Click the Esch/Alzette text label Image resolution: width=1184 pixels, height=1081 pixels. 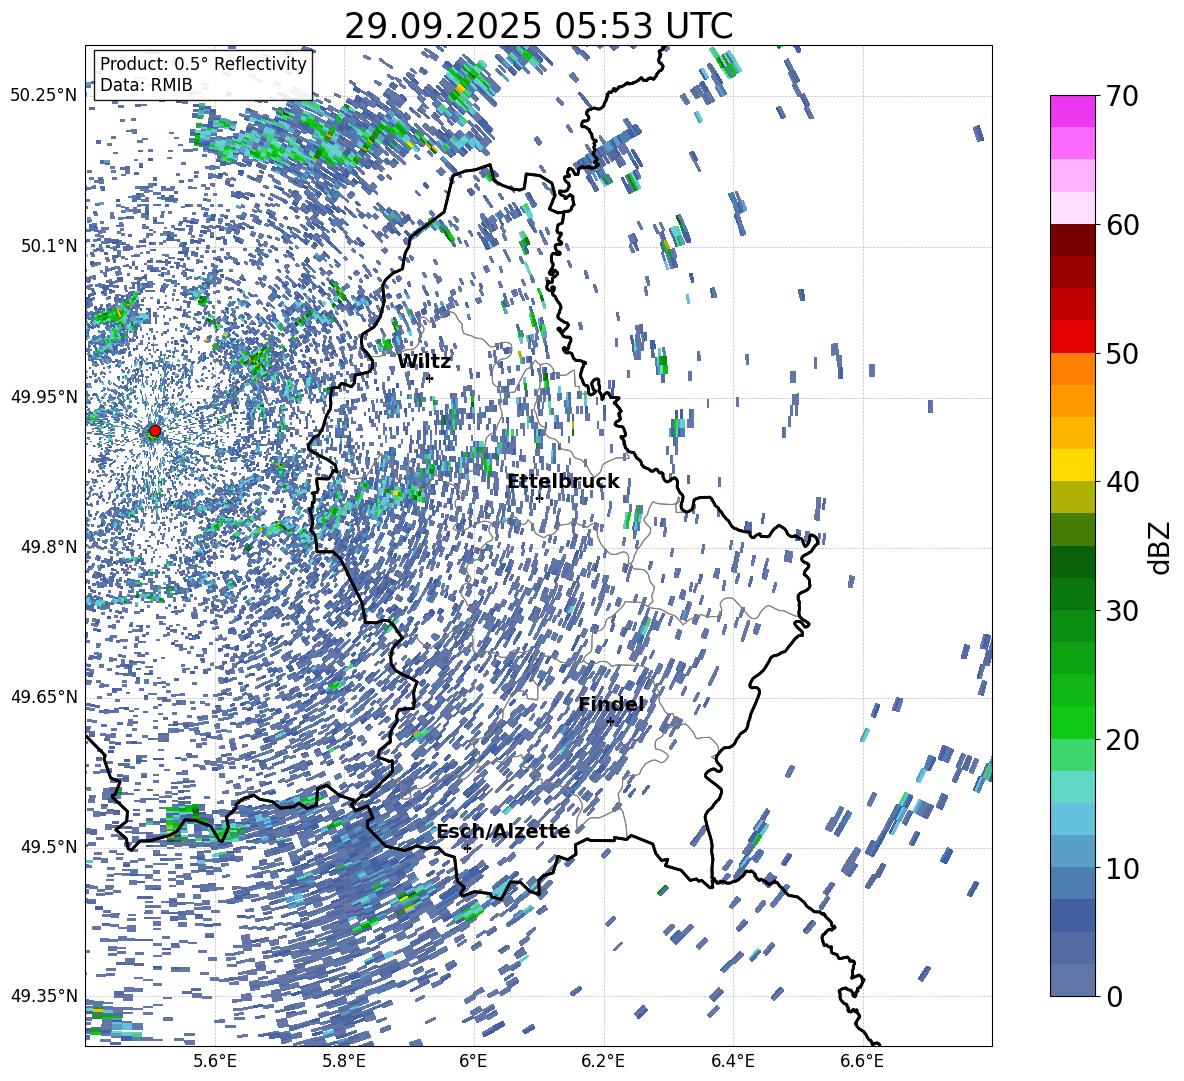click(503, 831)
